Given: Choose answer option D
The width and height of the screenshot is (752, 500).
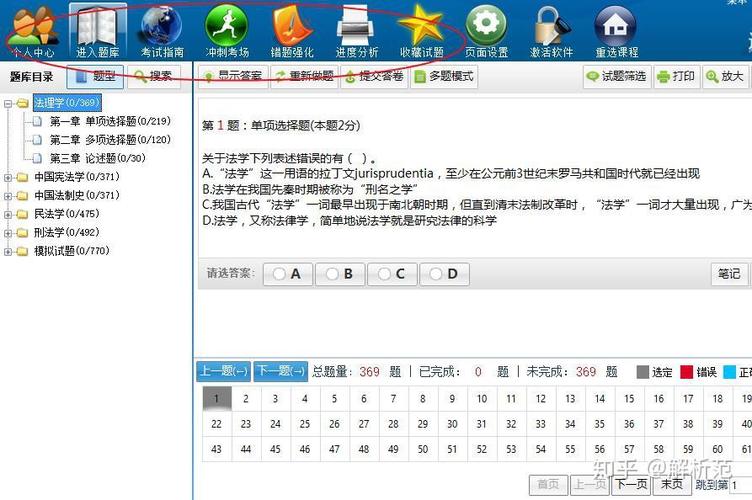Looking at the screenshot, I should (445, 274).
